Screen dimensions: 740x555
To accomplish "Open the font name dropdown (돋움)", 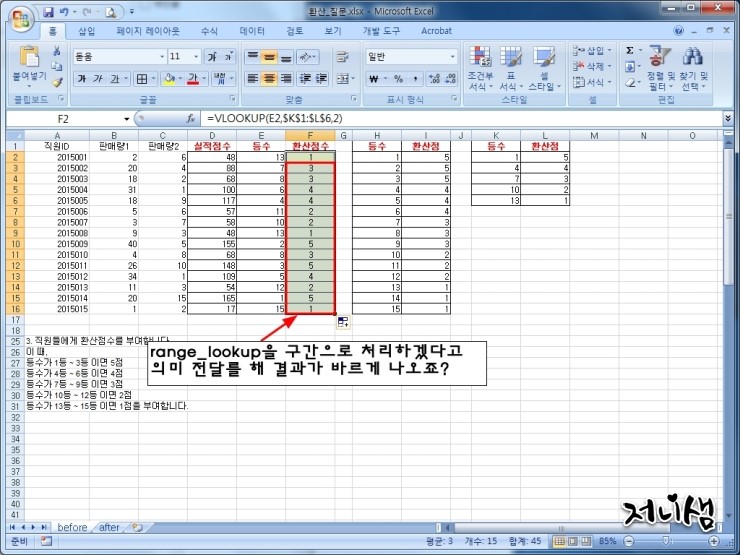I will (x=162, y=57).
